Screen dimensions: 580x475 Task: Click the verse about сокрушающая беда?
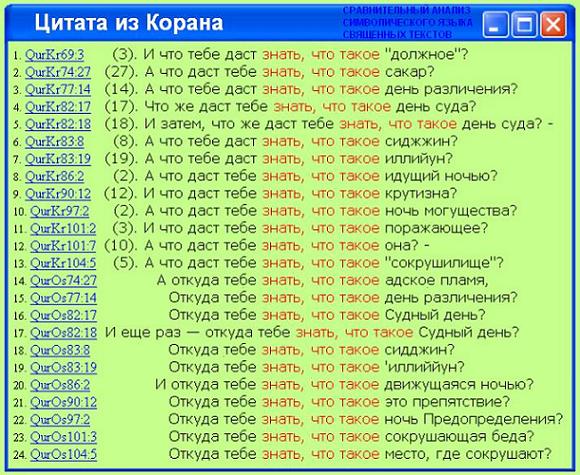point(351,437)
